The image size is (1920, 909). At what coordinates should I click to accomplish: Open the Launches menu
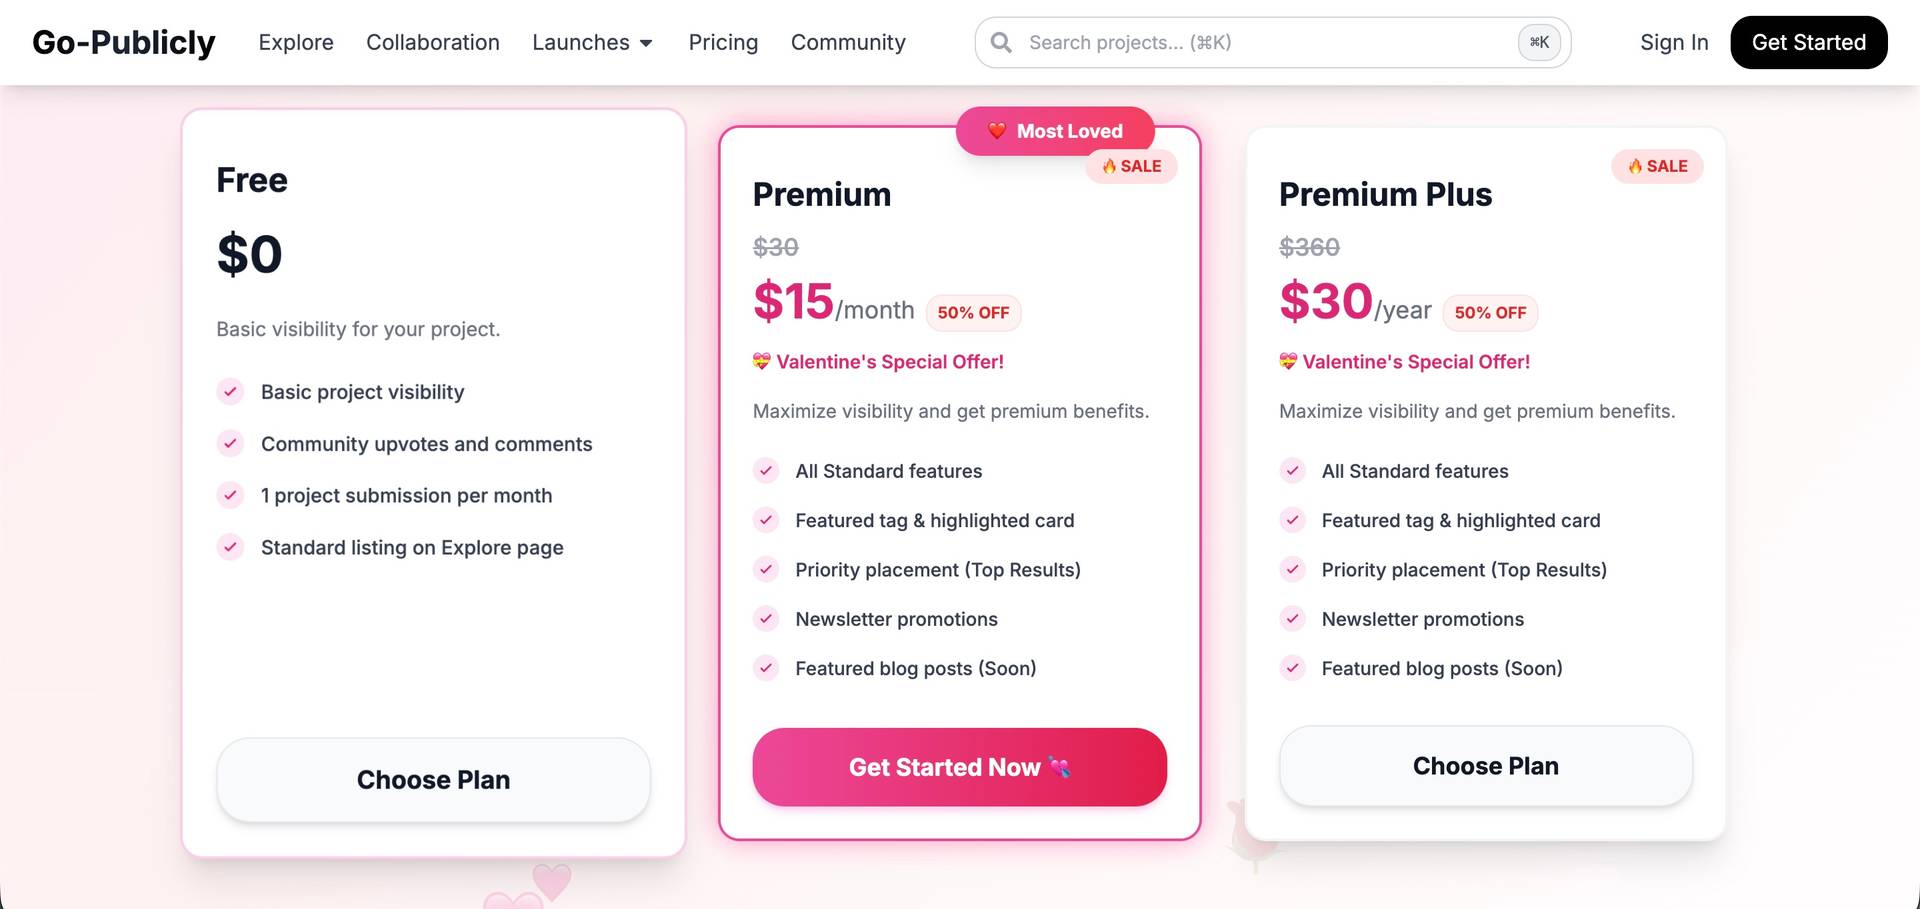(581, 43)
